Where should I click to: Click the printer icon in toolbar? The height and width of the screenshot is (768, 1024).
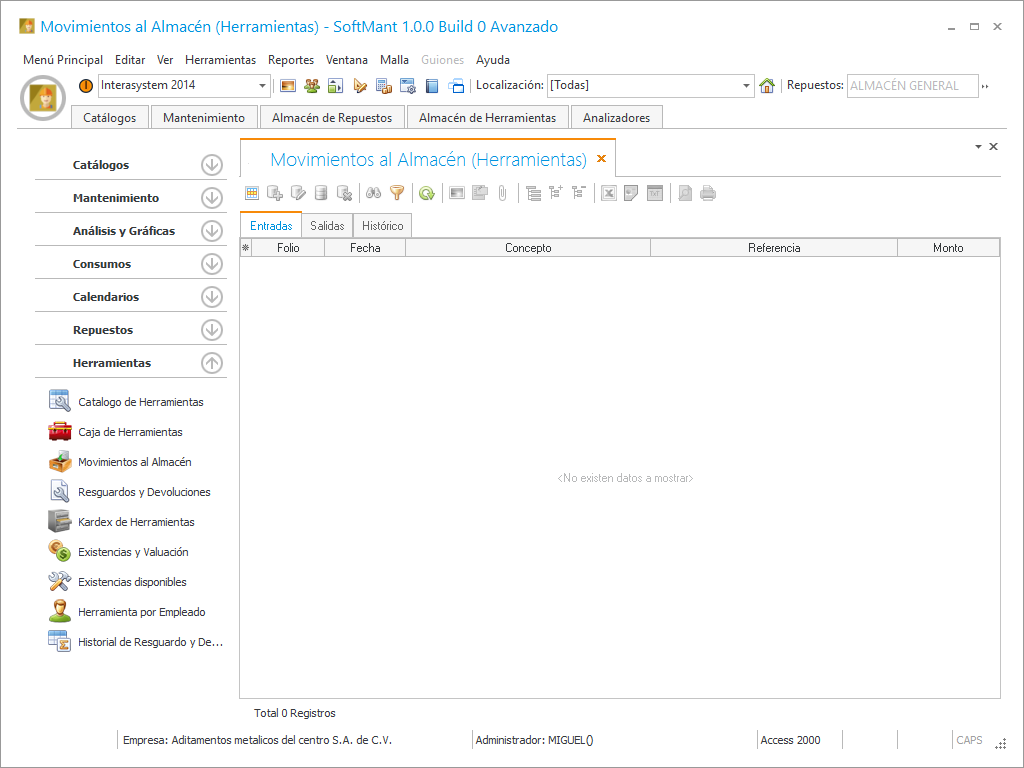(708, 194)
